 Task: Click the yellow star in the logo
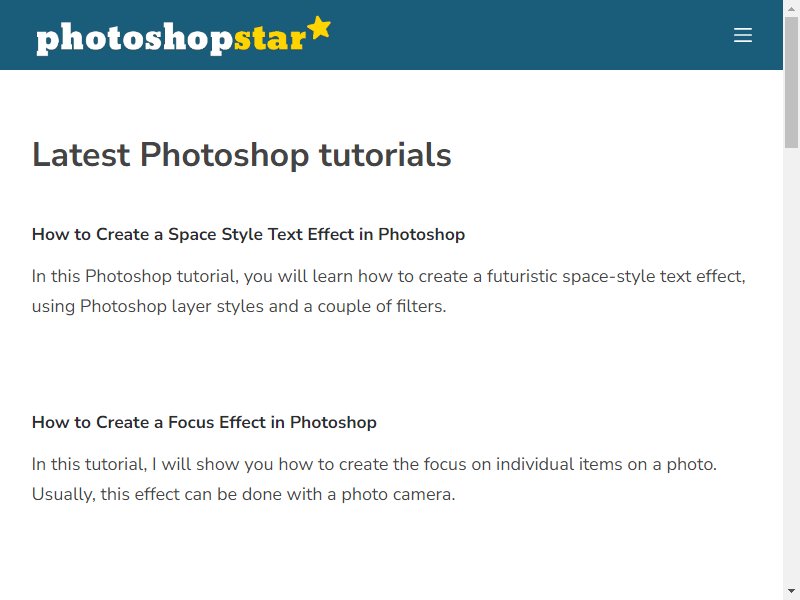click(x=320, y=28)
